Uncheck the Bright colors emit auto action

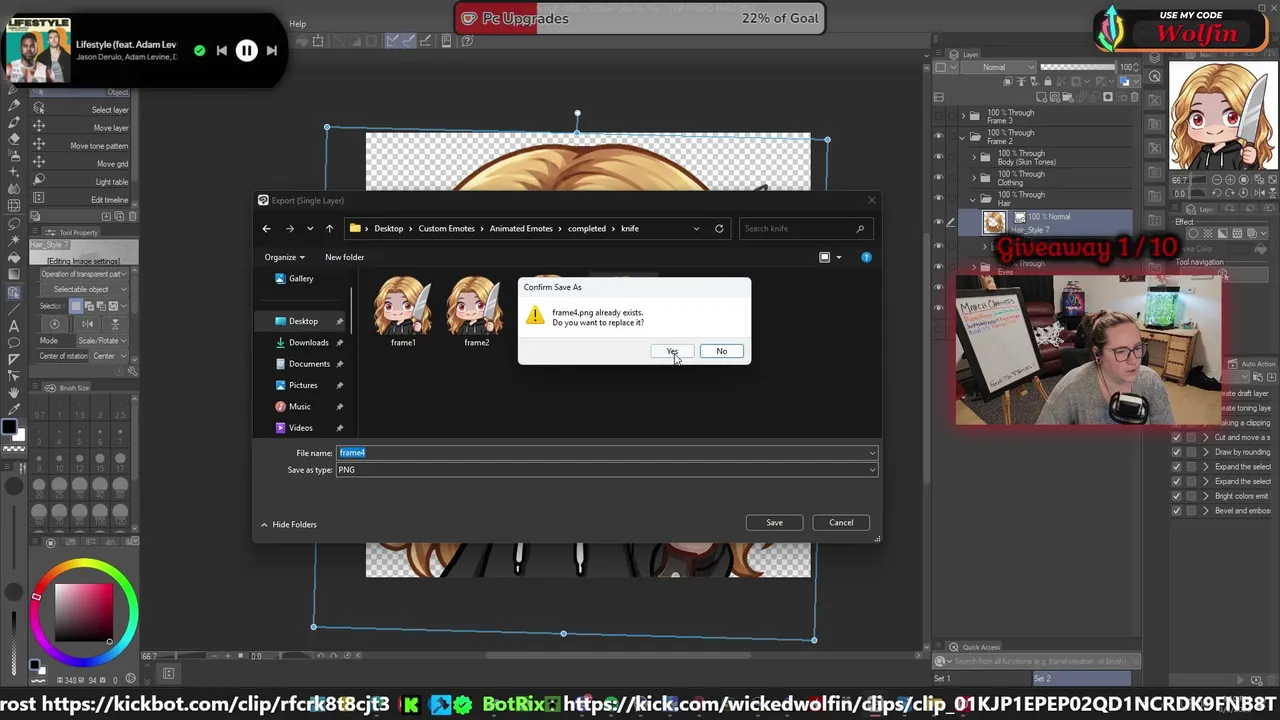pyautogui.click(x=1177, y=496)
